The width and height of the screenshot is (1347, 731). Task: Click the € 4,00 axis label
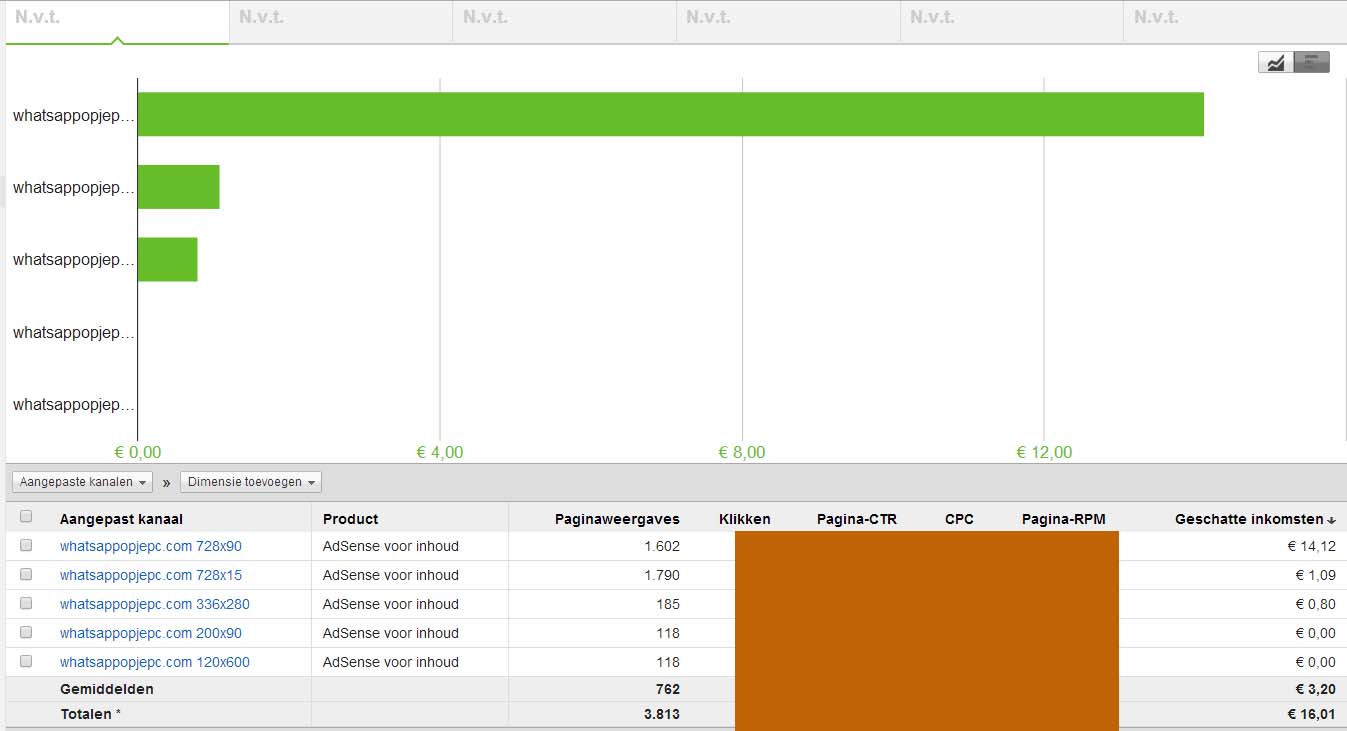click(x=440, y=452)
